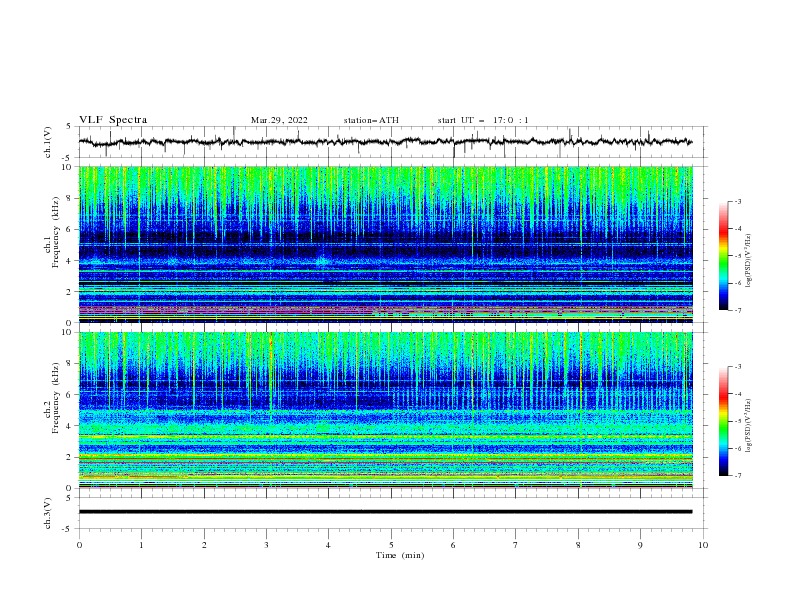
Task: Click inside the ch.2 spectrogram panel
Action: 385,410
